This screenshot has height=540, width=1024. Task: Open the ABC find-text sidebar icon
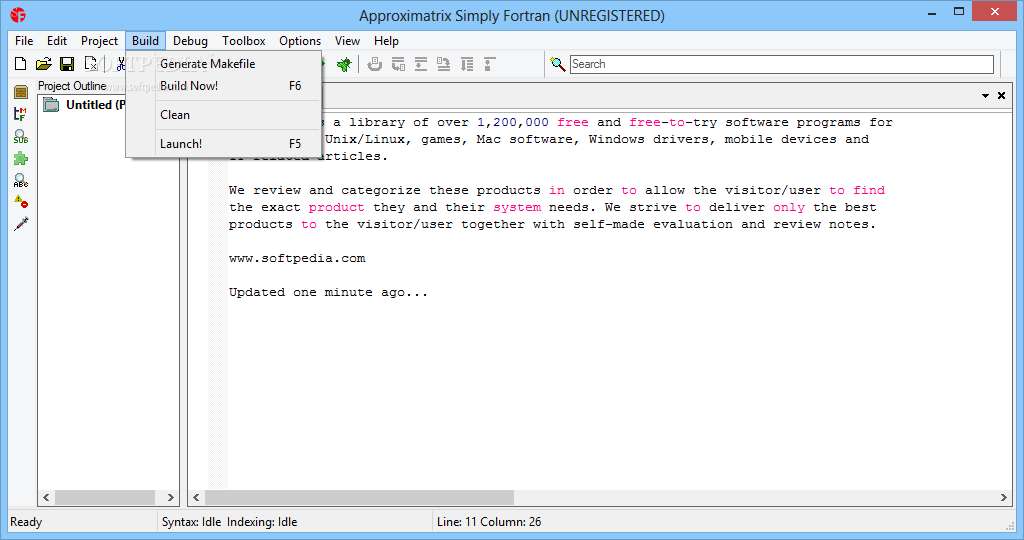coord(21,180)
